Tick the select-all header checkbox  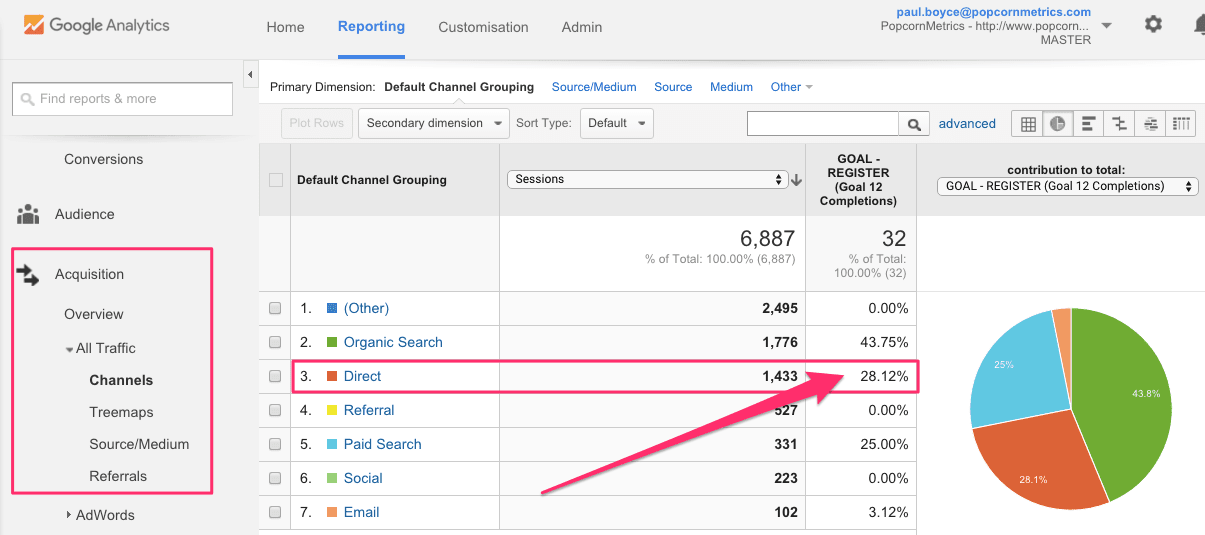pos(276,180)
